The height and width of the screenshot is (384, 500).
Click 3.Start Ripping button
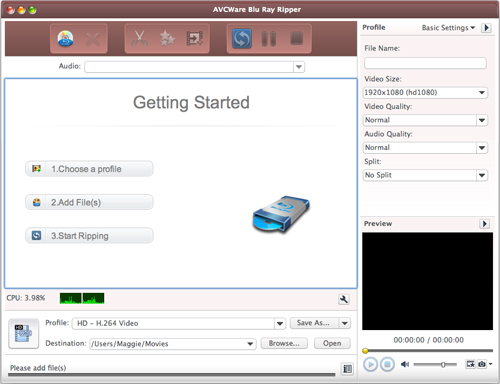coord(89,236)
